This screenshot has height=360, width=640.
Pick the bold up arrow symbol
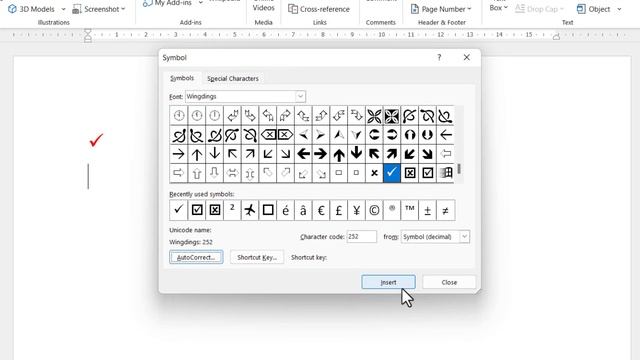tap(339, 154)
